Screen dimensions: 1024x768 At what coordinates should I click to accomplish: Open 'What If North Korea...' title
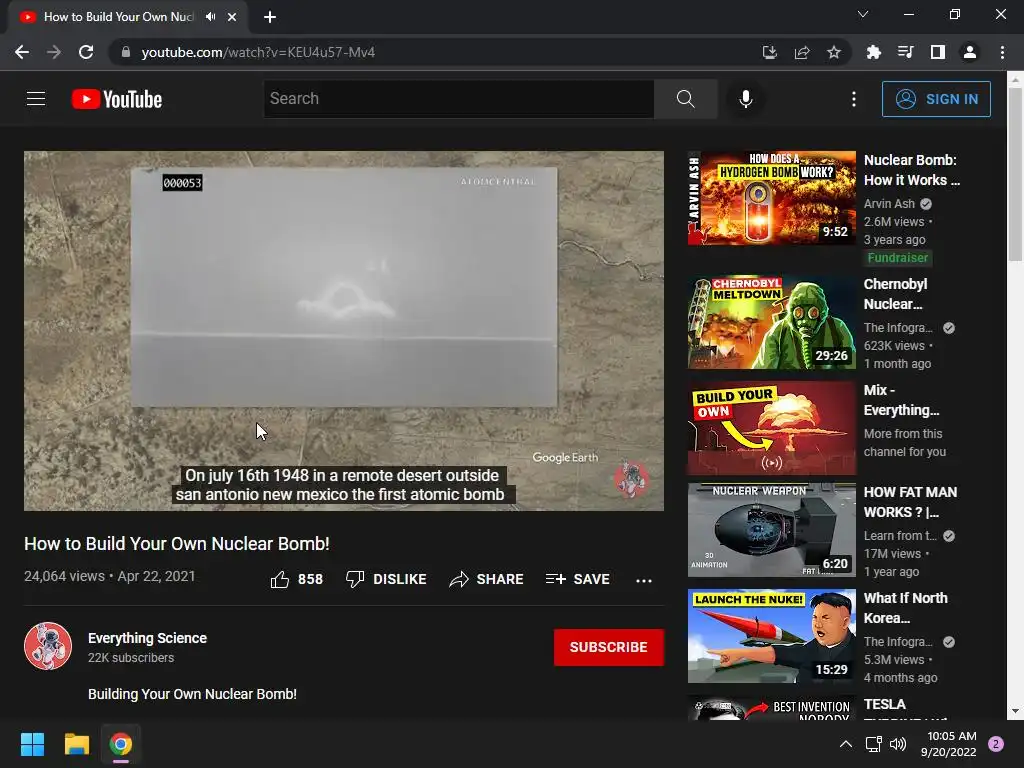point(905,608)
